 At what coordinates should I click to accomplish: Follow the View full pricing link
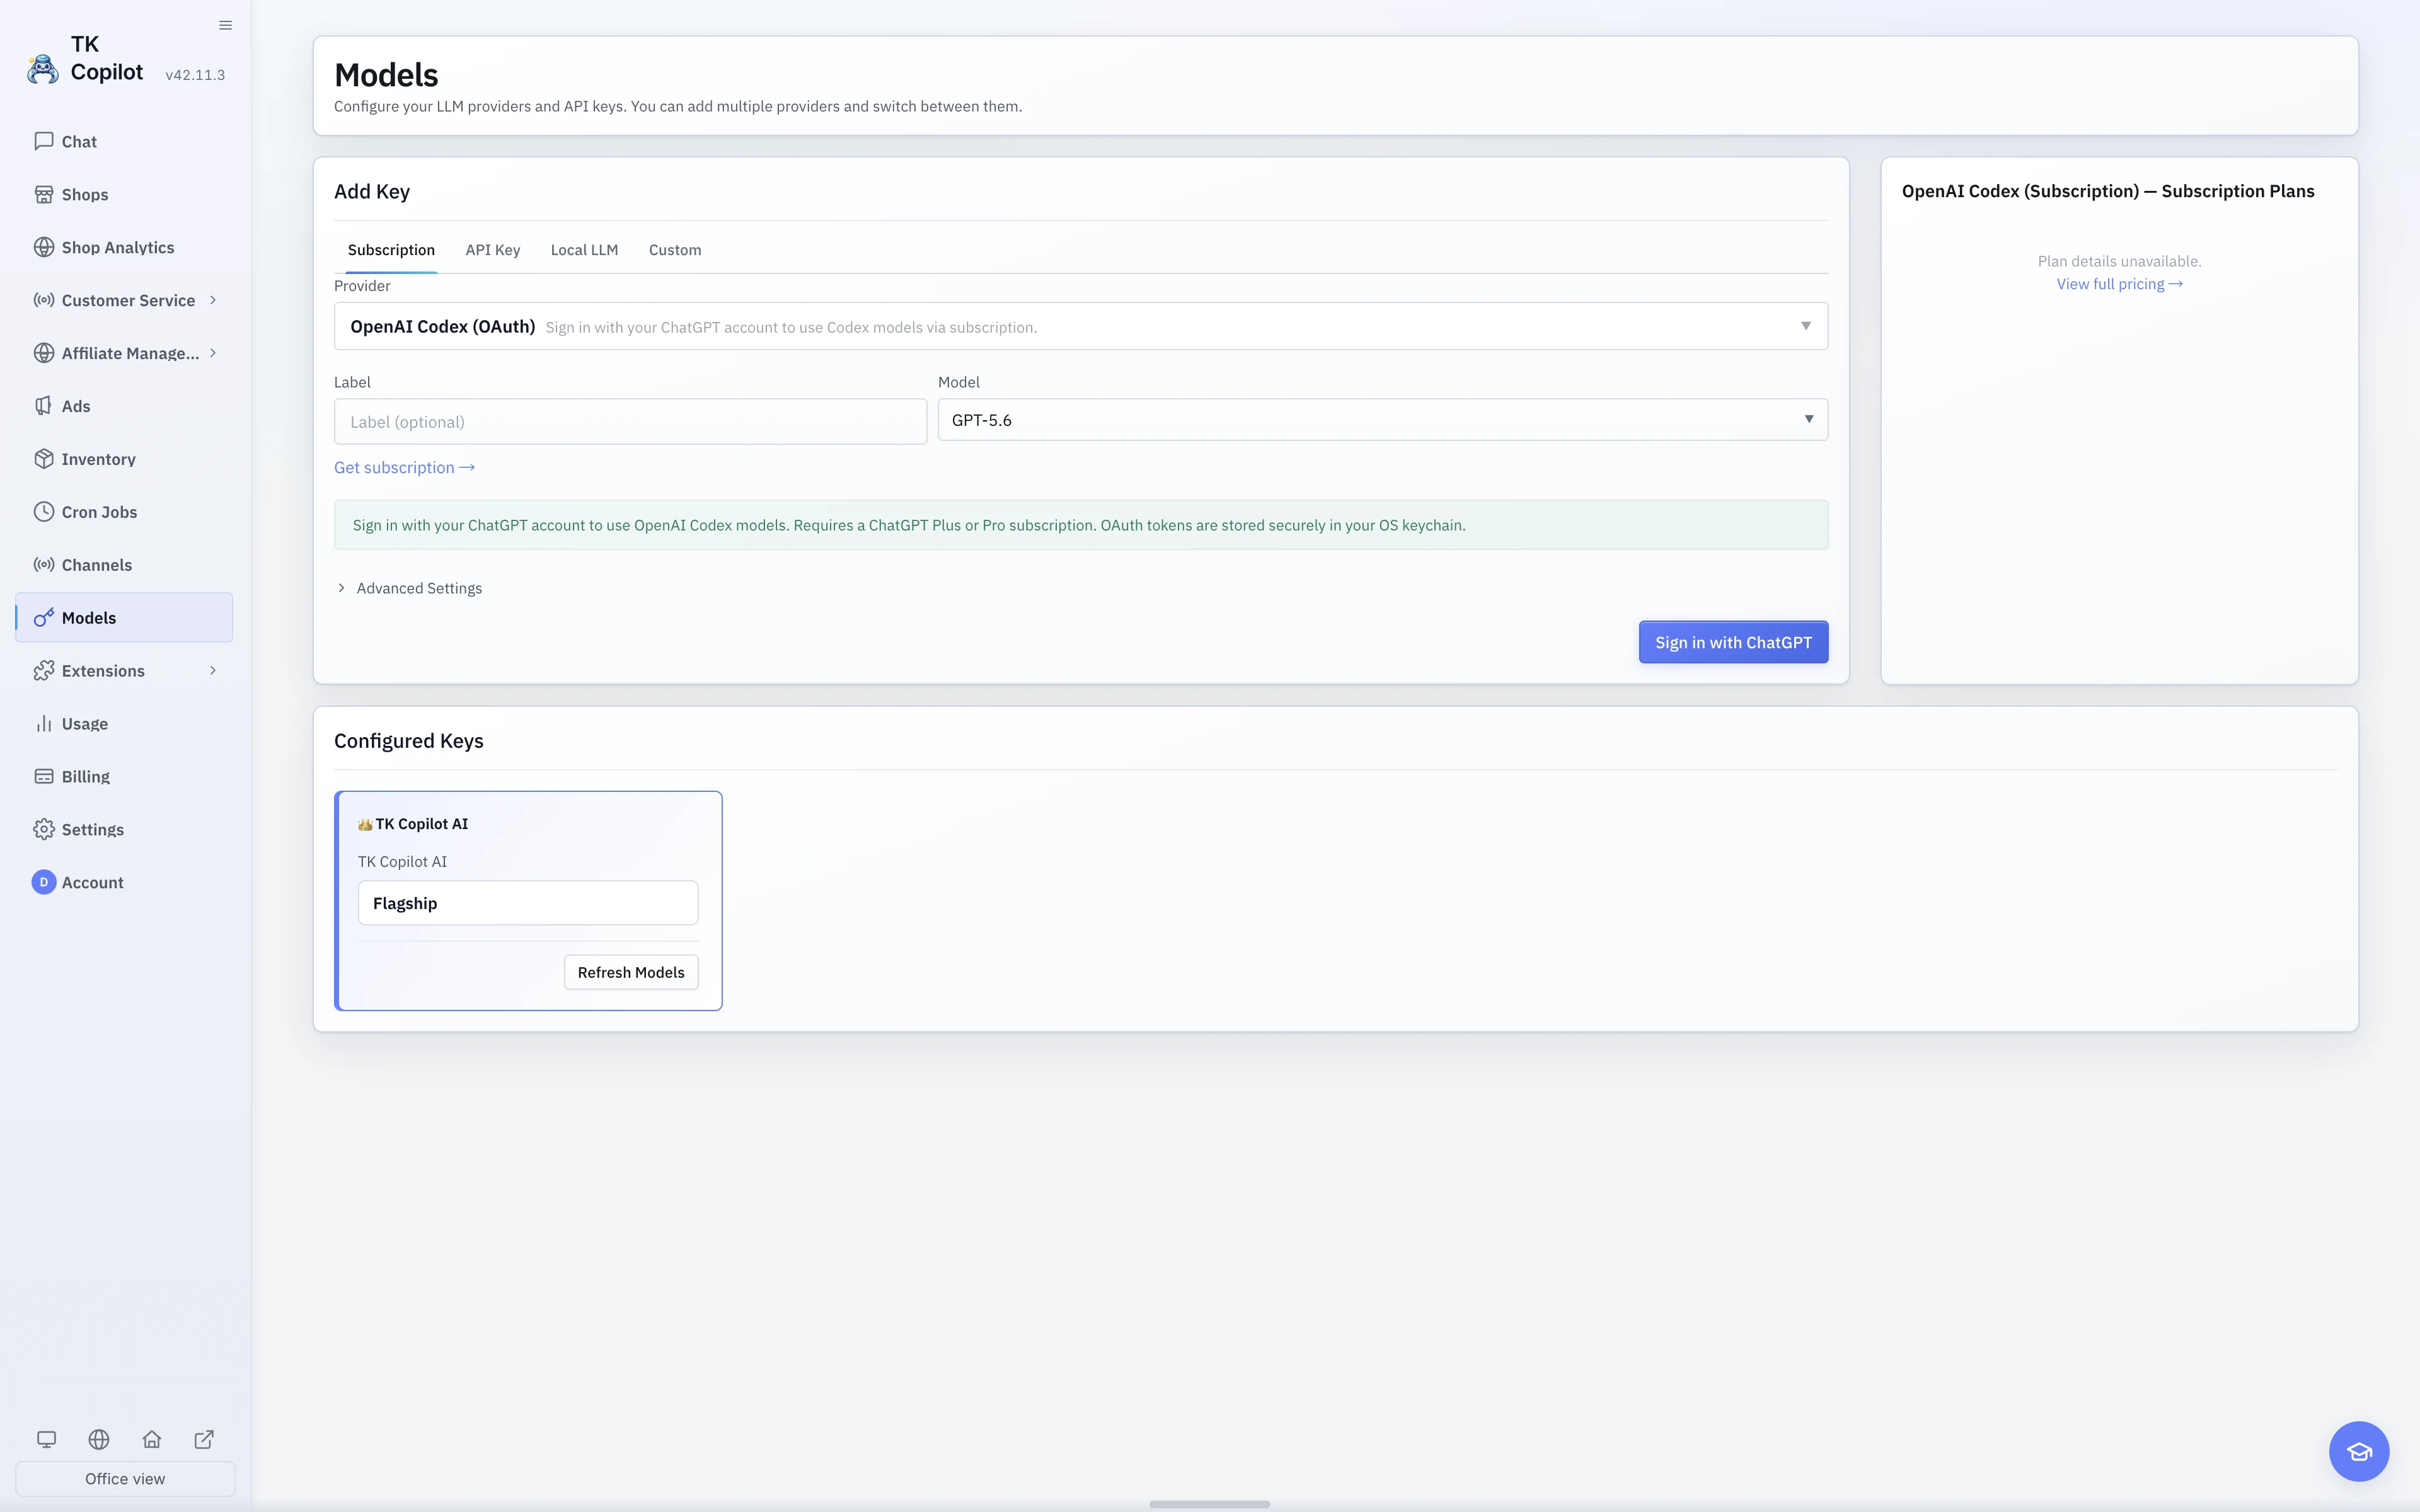point(2119,284)
